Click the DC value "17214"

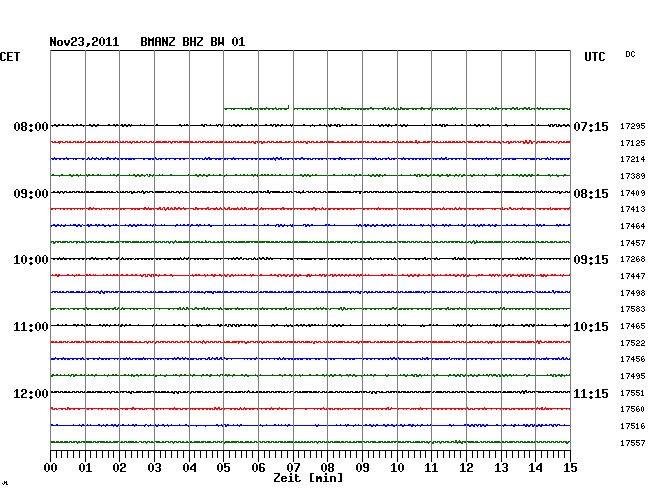pos(633,159)
